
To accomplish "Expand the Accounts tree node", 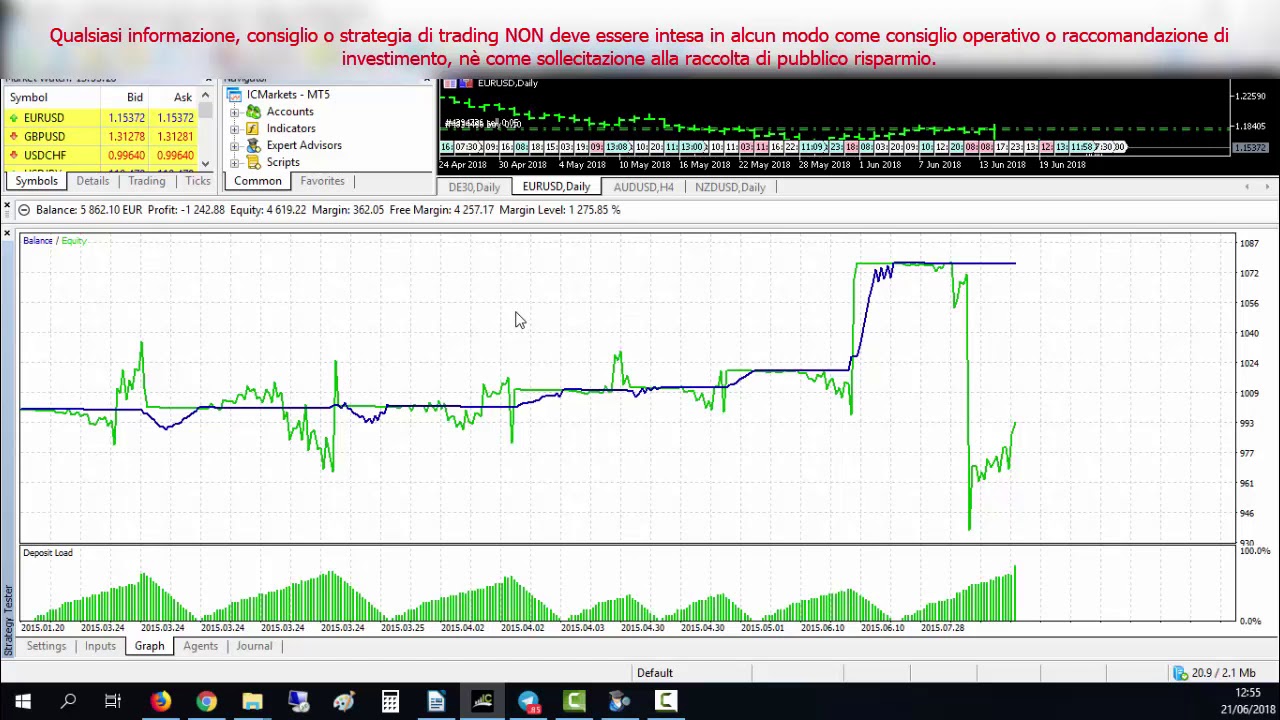I will click(234, 112).
